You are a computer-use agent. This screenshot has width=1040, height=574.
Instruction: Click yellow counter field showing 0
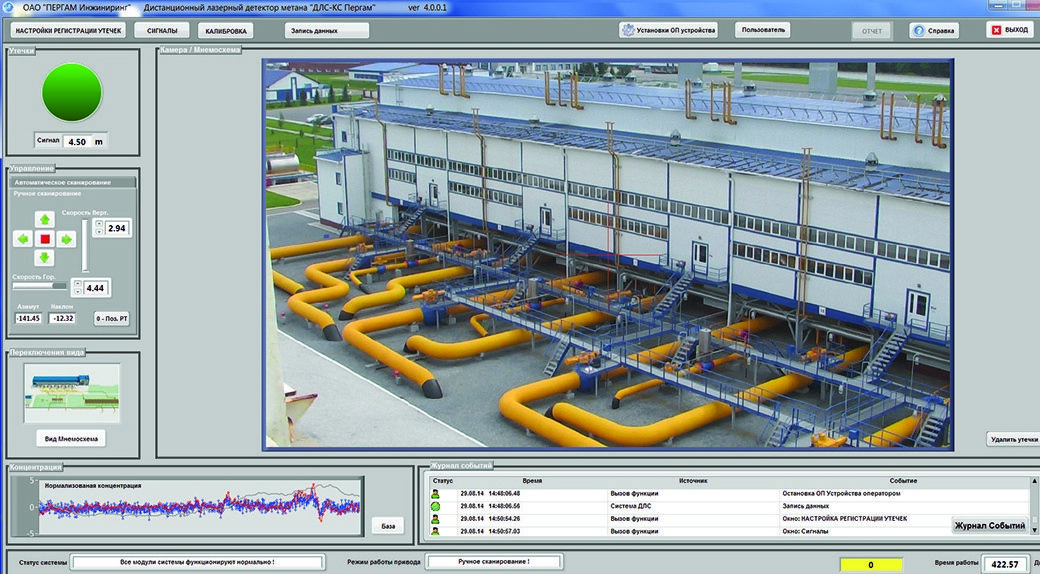(x=871, y=564)
